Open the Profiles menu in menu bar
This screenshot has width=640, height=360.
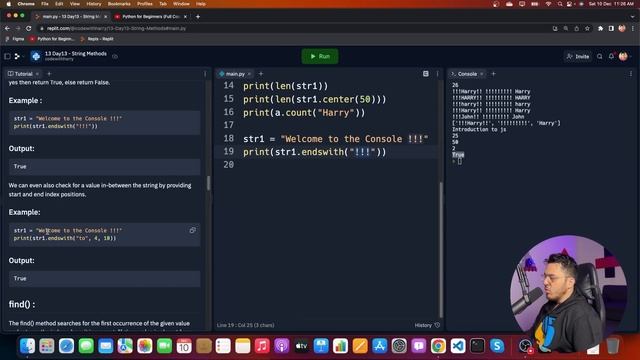144,4
